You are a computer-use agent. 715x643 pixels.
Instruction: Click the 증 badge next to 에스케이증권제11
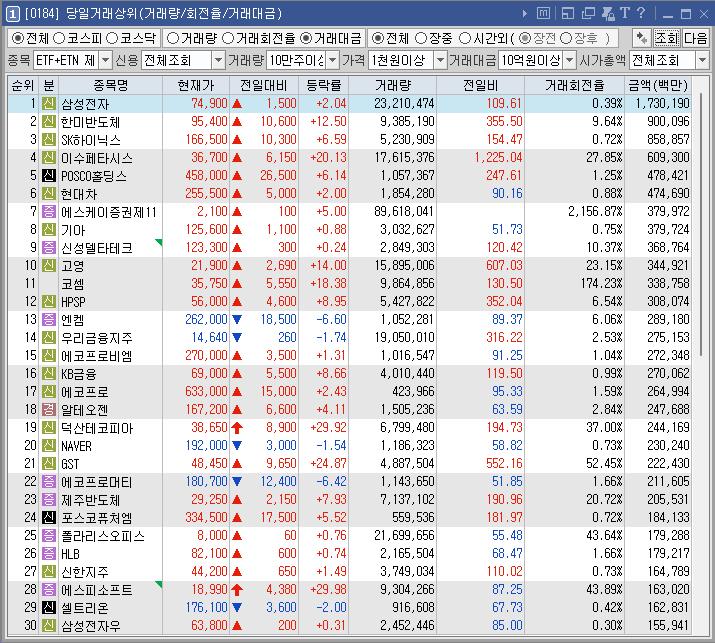(x=49, y=212)
